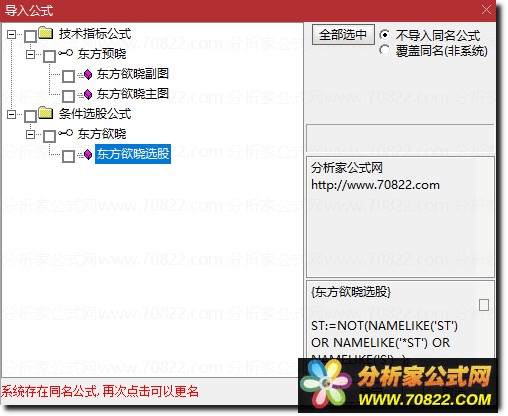Tick the 东方欲晓副图 checkbox
The image size is (508, 416).
(x=68, y=76)
